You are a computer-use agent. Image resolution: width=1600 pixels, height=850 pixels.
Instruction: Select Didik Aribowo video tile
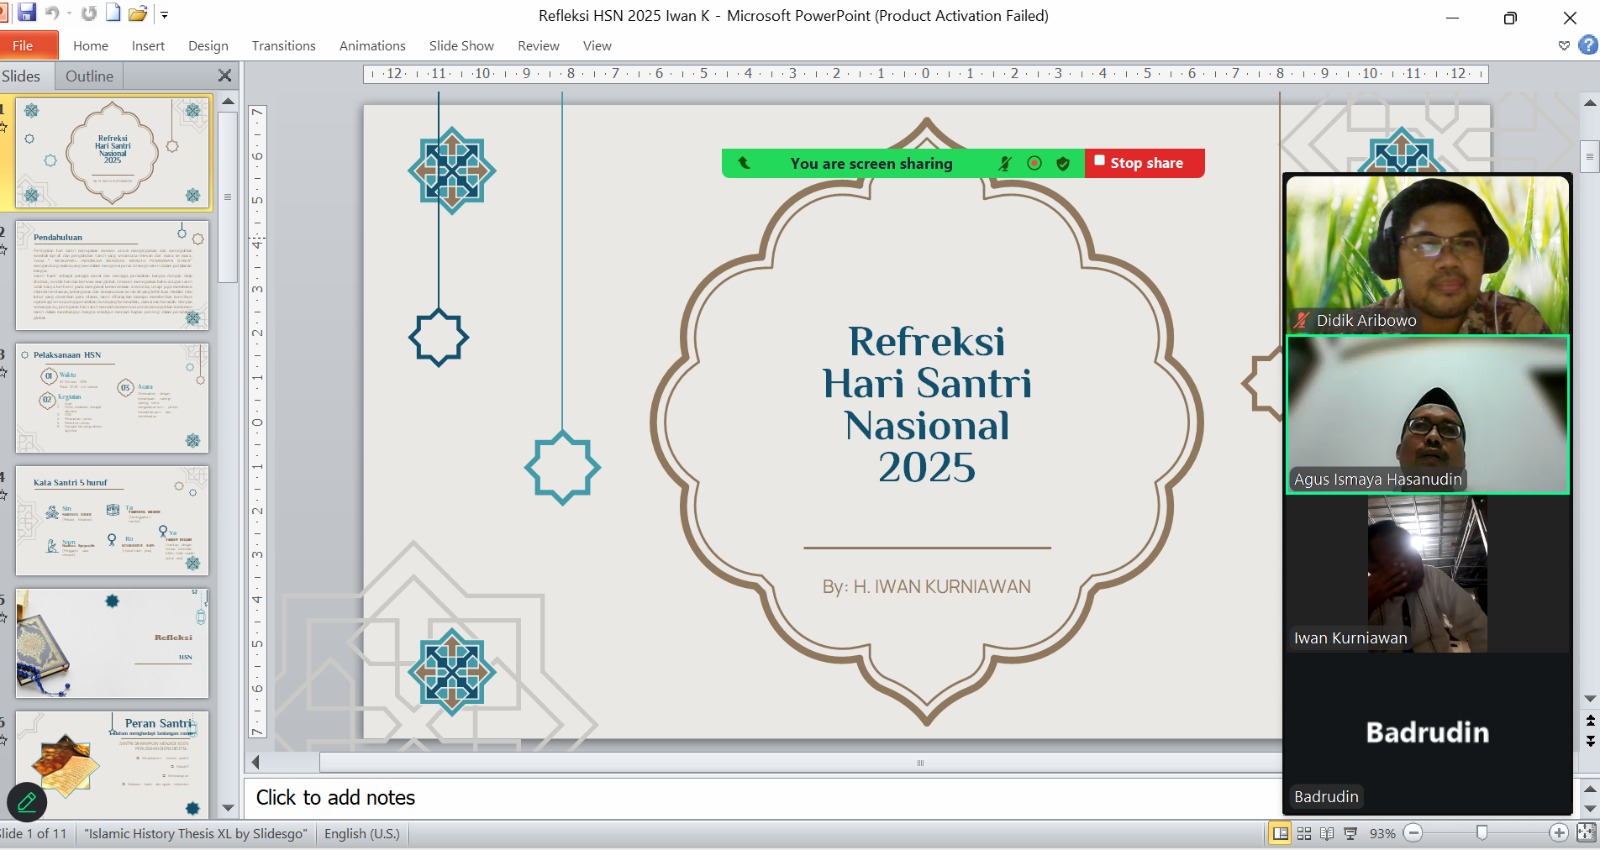pyautogui.click(x=1427, y=255)
